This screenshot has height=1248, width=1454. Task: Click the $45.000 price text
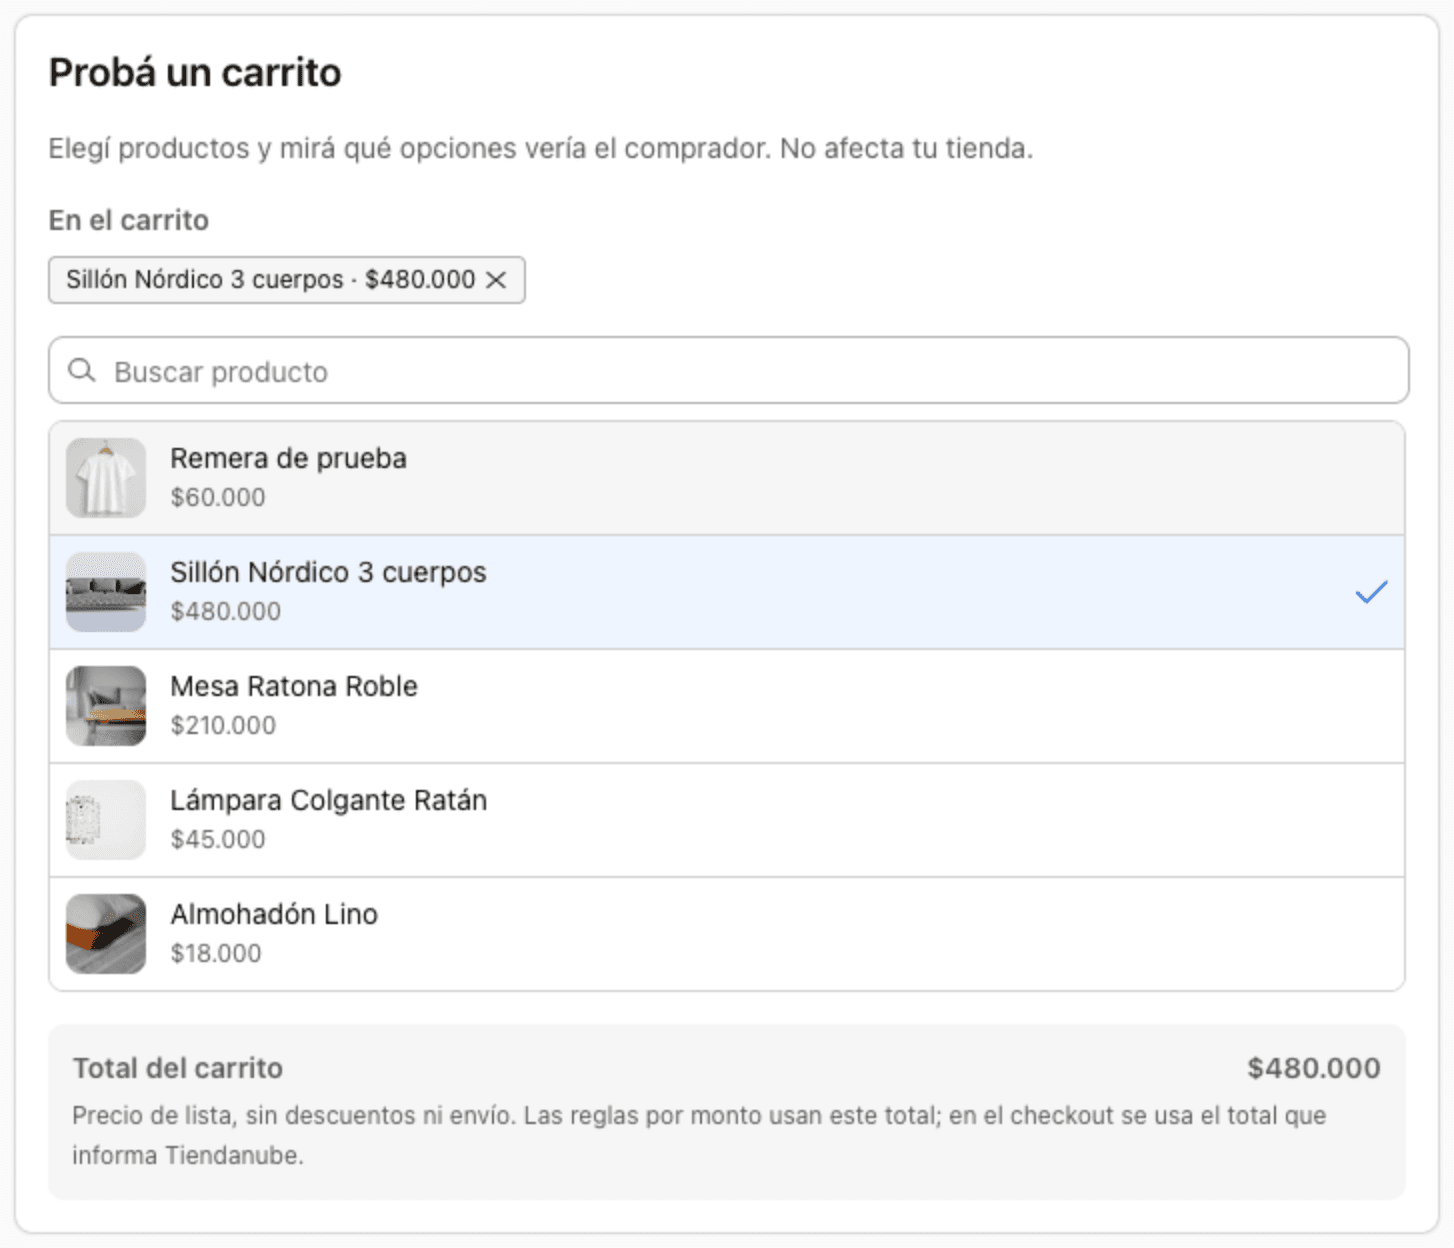coord(218,839)
